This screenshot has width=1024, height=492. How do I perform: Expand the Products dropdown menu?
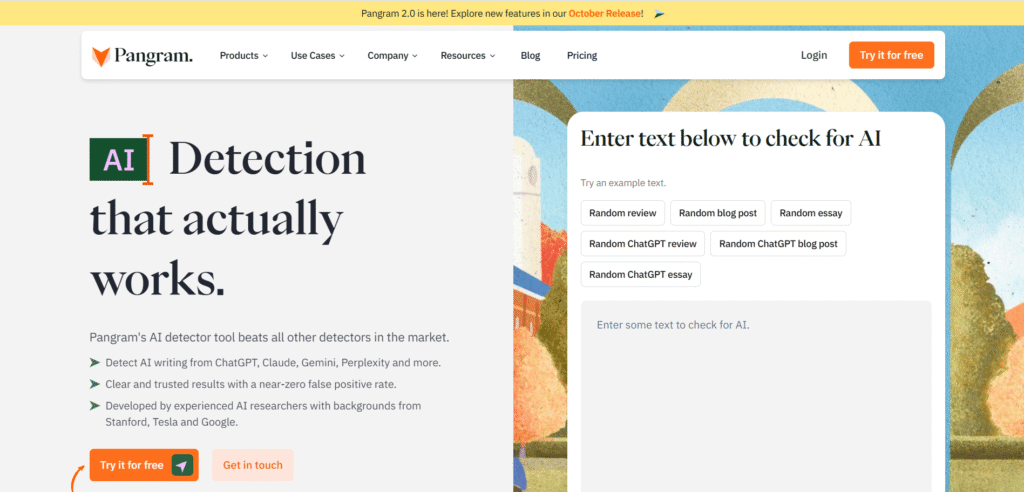pyautogui.click(x=243, y=56)
